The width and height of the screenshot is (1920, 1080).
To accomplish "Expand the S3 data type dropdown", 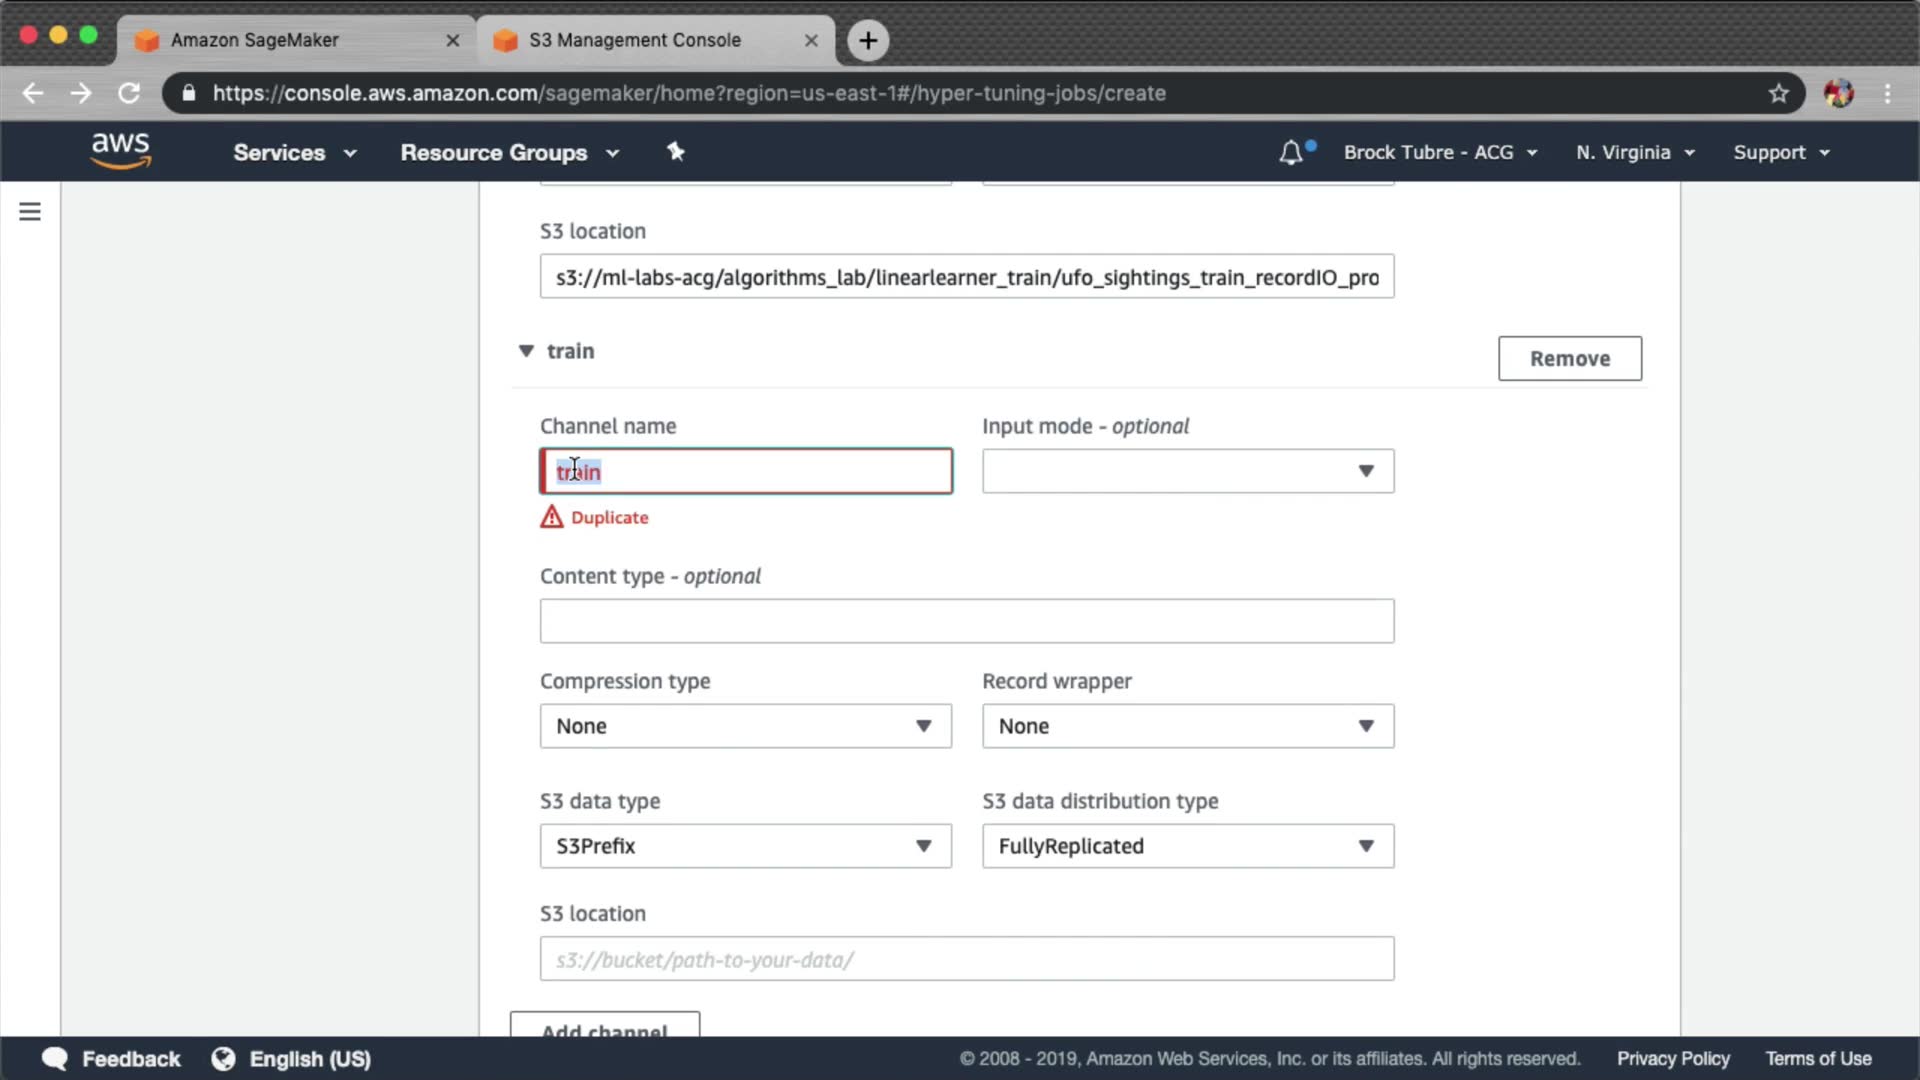I will pyautogui.click(x=745, y=846).
